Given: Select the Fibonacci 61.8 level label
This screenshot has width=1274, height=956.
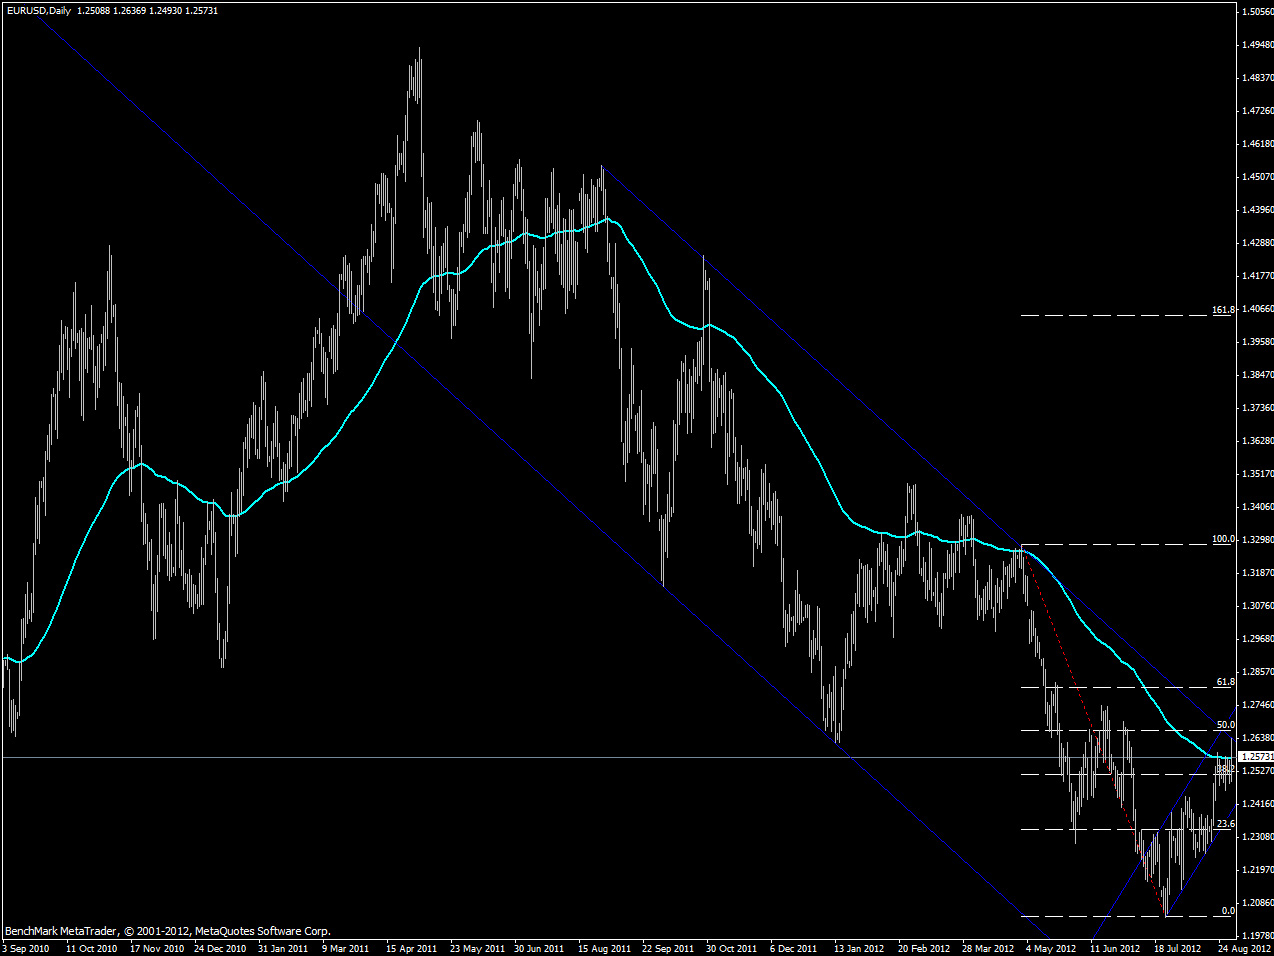Looking at the screenshot, I should 1225,682.
